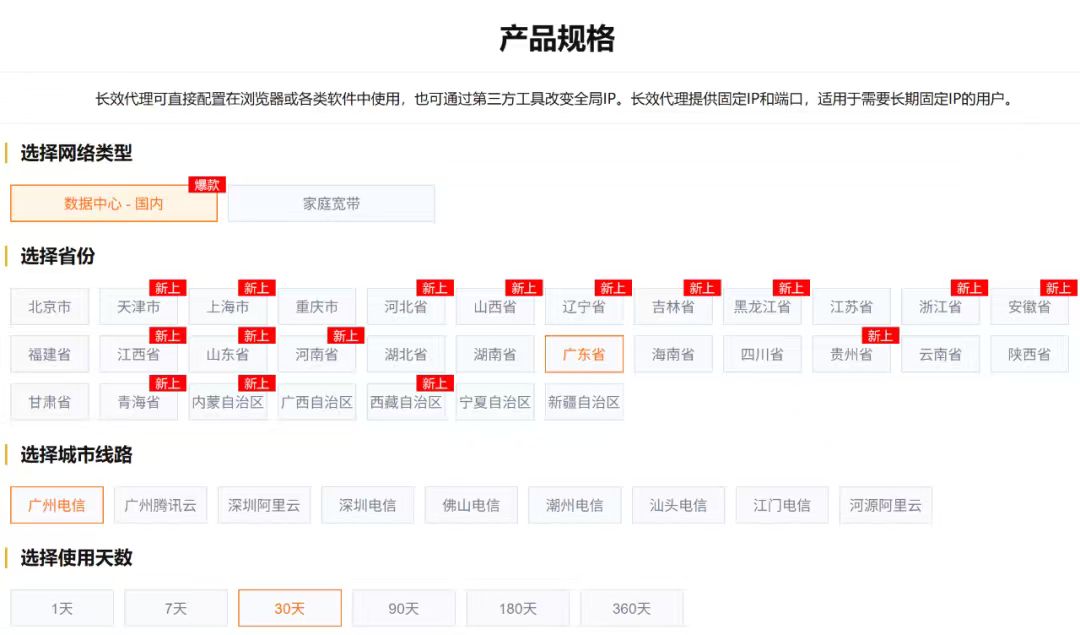Click the 爆款 badge above 数据中心
This screenshot has height=635, width=1080.
[207, 184]
